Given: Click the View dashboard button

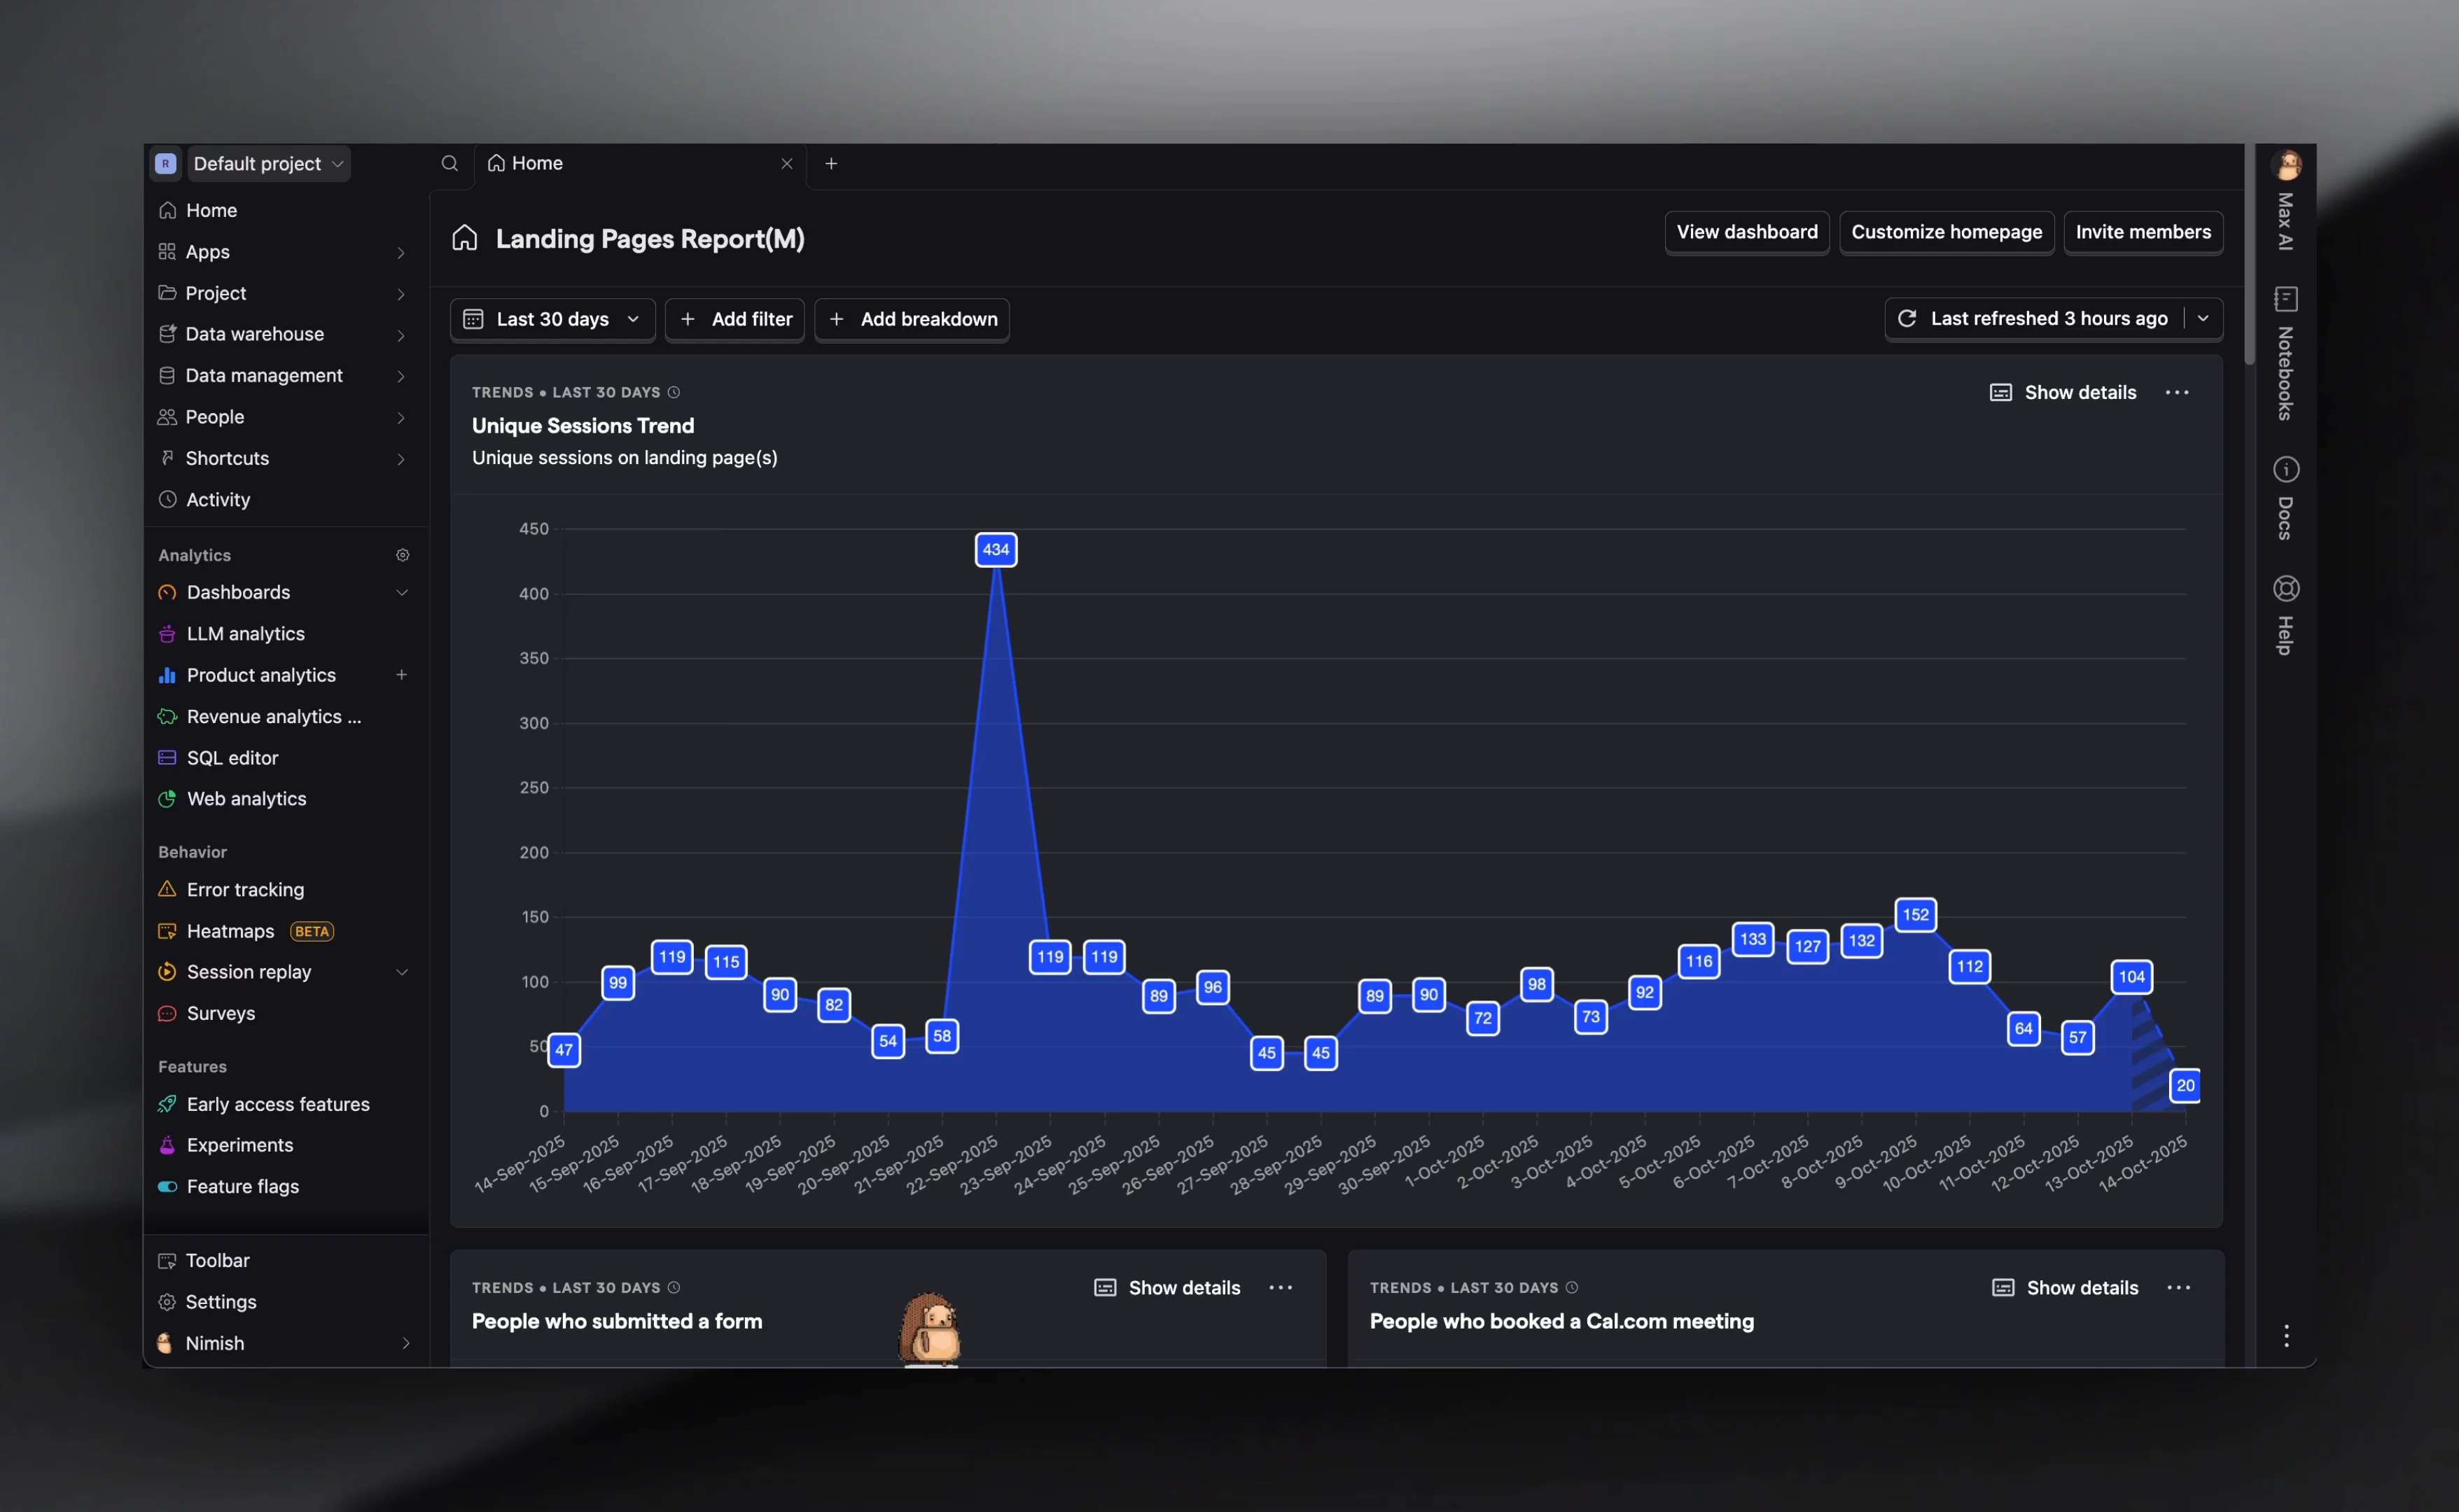Looking at the screenshot, I should [1746, 232].
